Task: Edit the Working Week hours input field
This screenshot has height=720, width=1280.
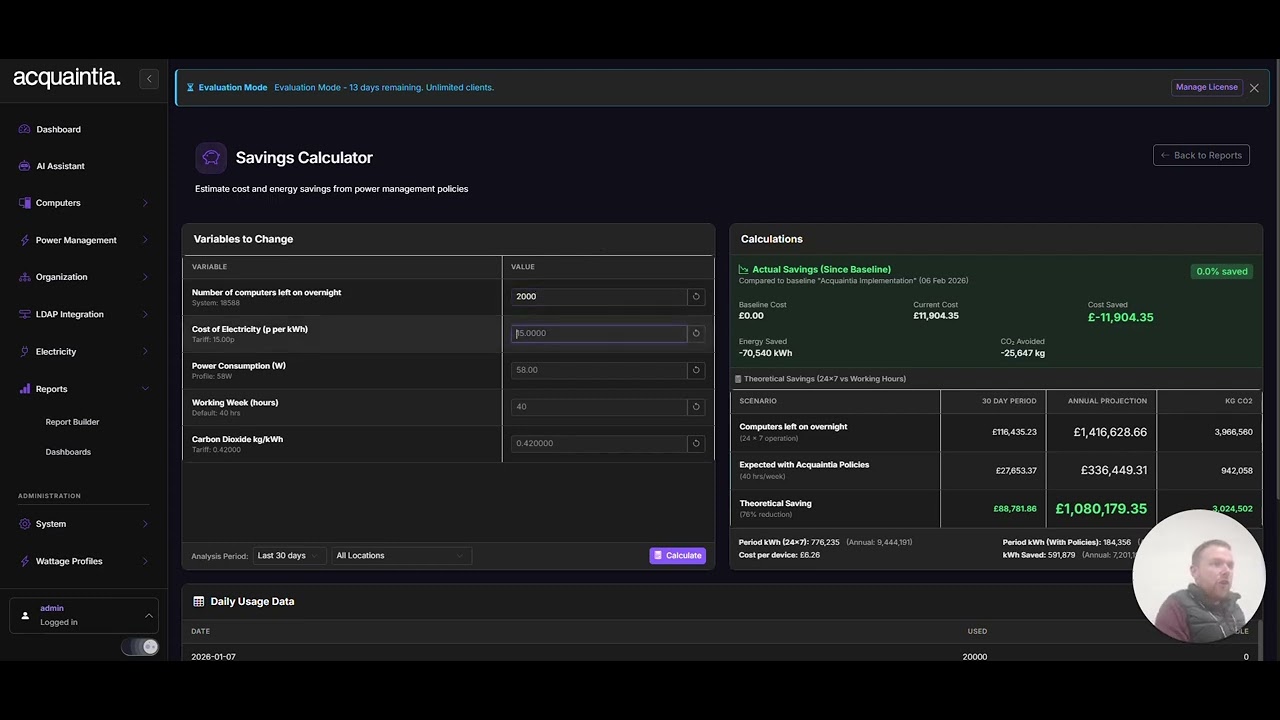Action: pos(599,406)
